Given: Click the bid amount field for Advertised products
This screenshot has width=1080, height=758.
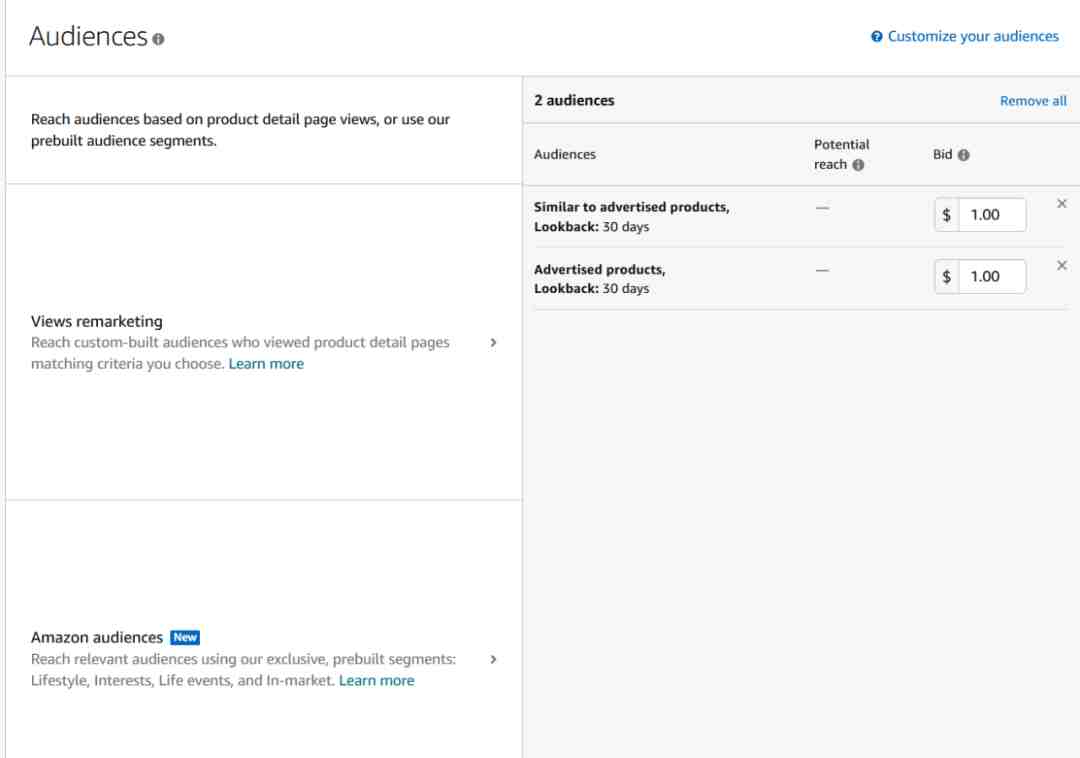Looking at the screenshot, I should point(991,277).
